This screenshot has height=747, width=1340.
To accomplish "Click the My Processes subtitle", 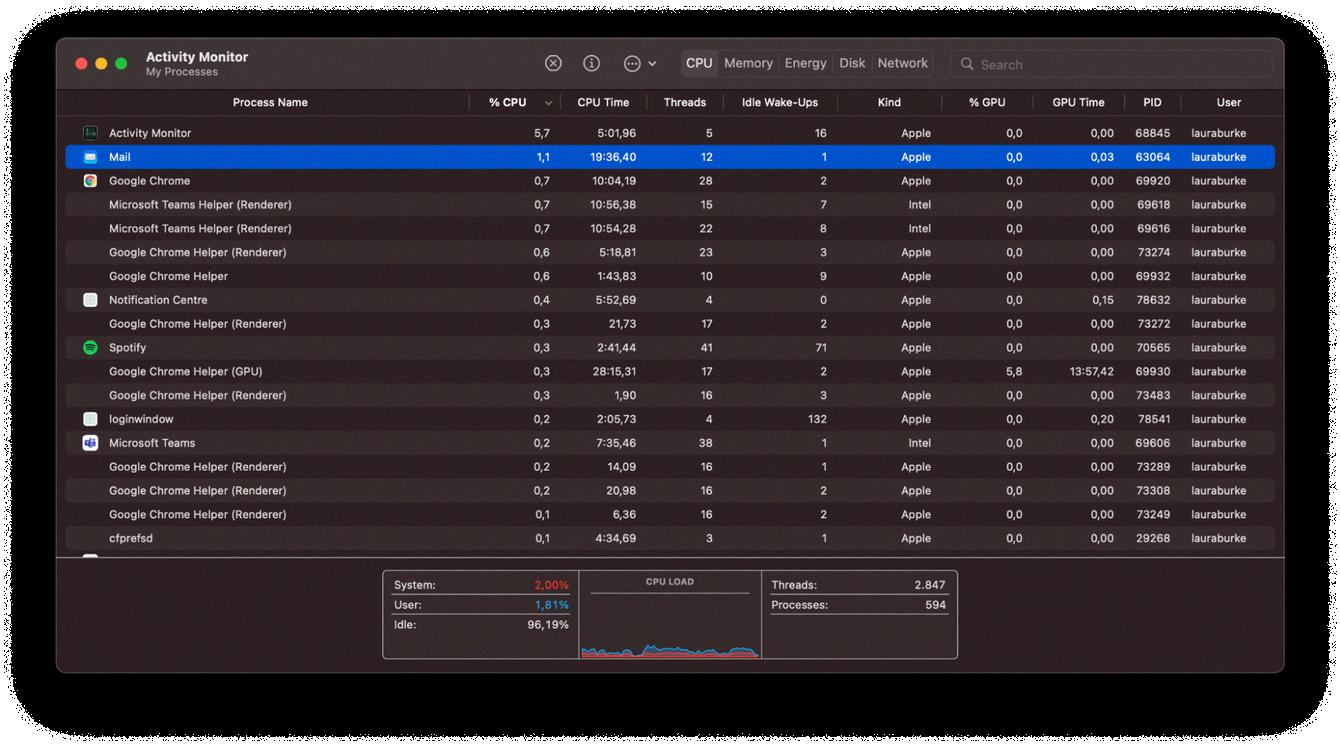I will (x=182, y=72).
